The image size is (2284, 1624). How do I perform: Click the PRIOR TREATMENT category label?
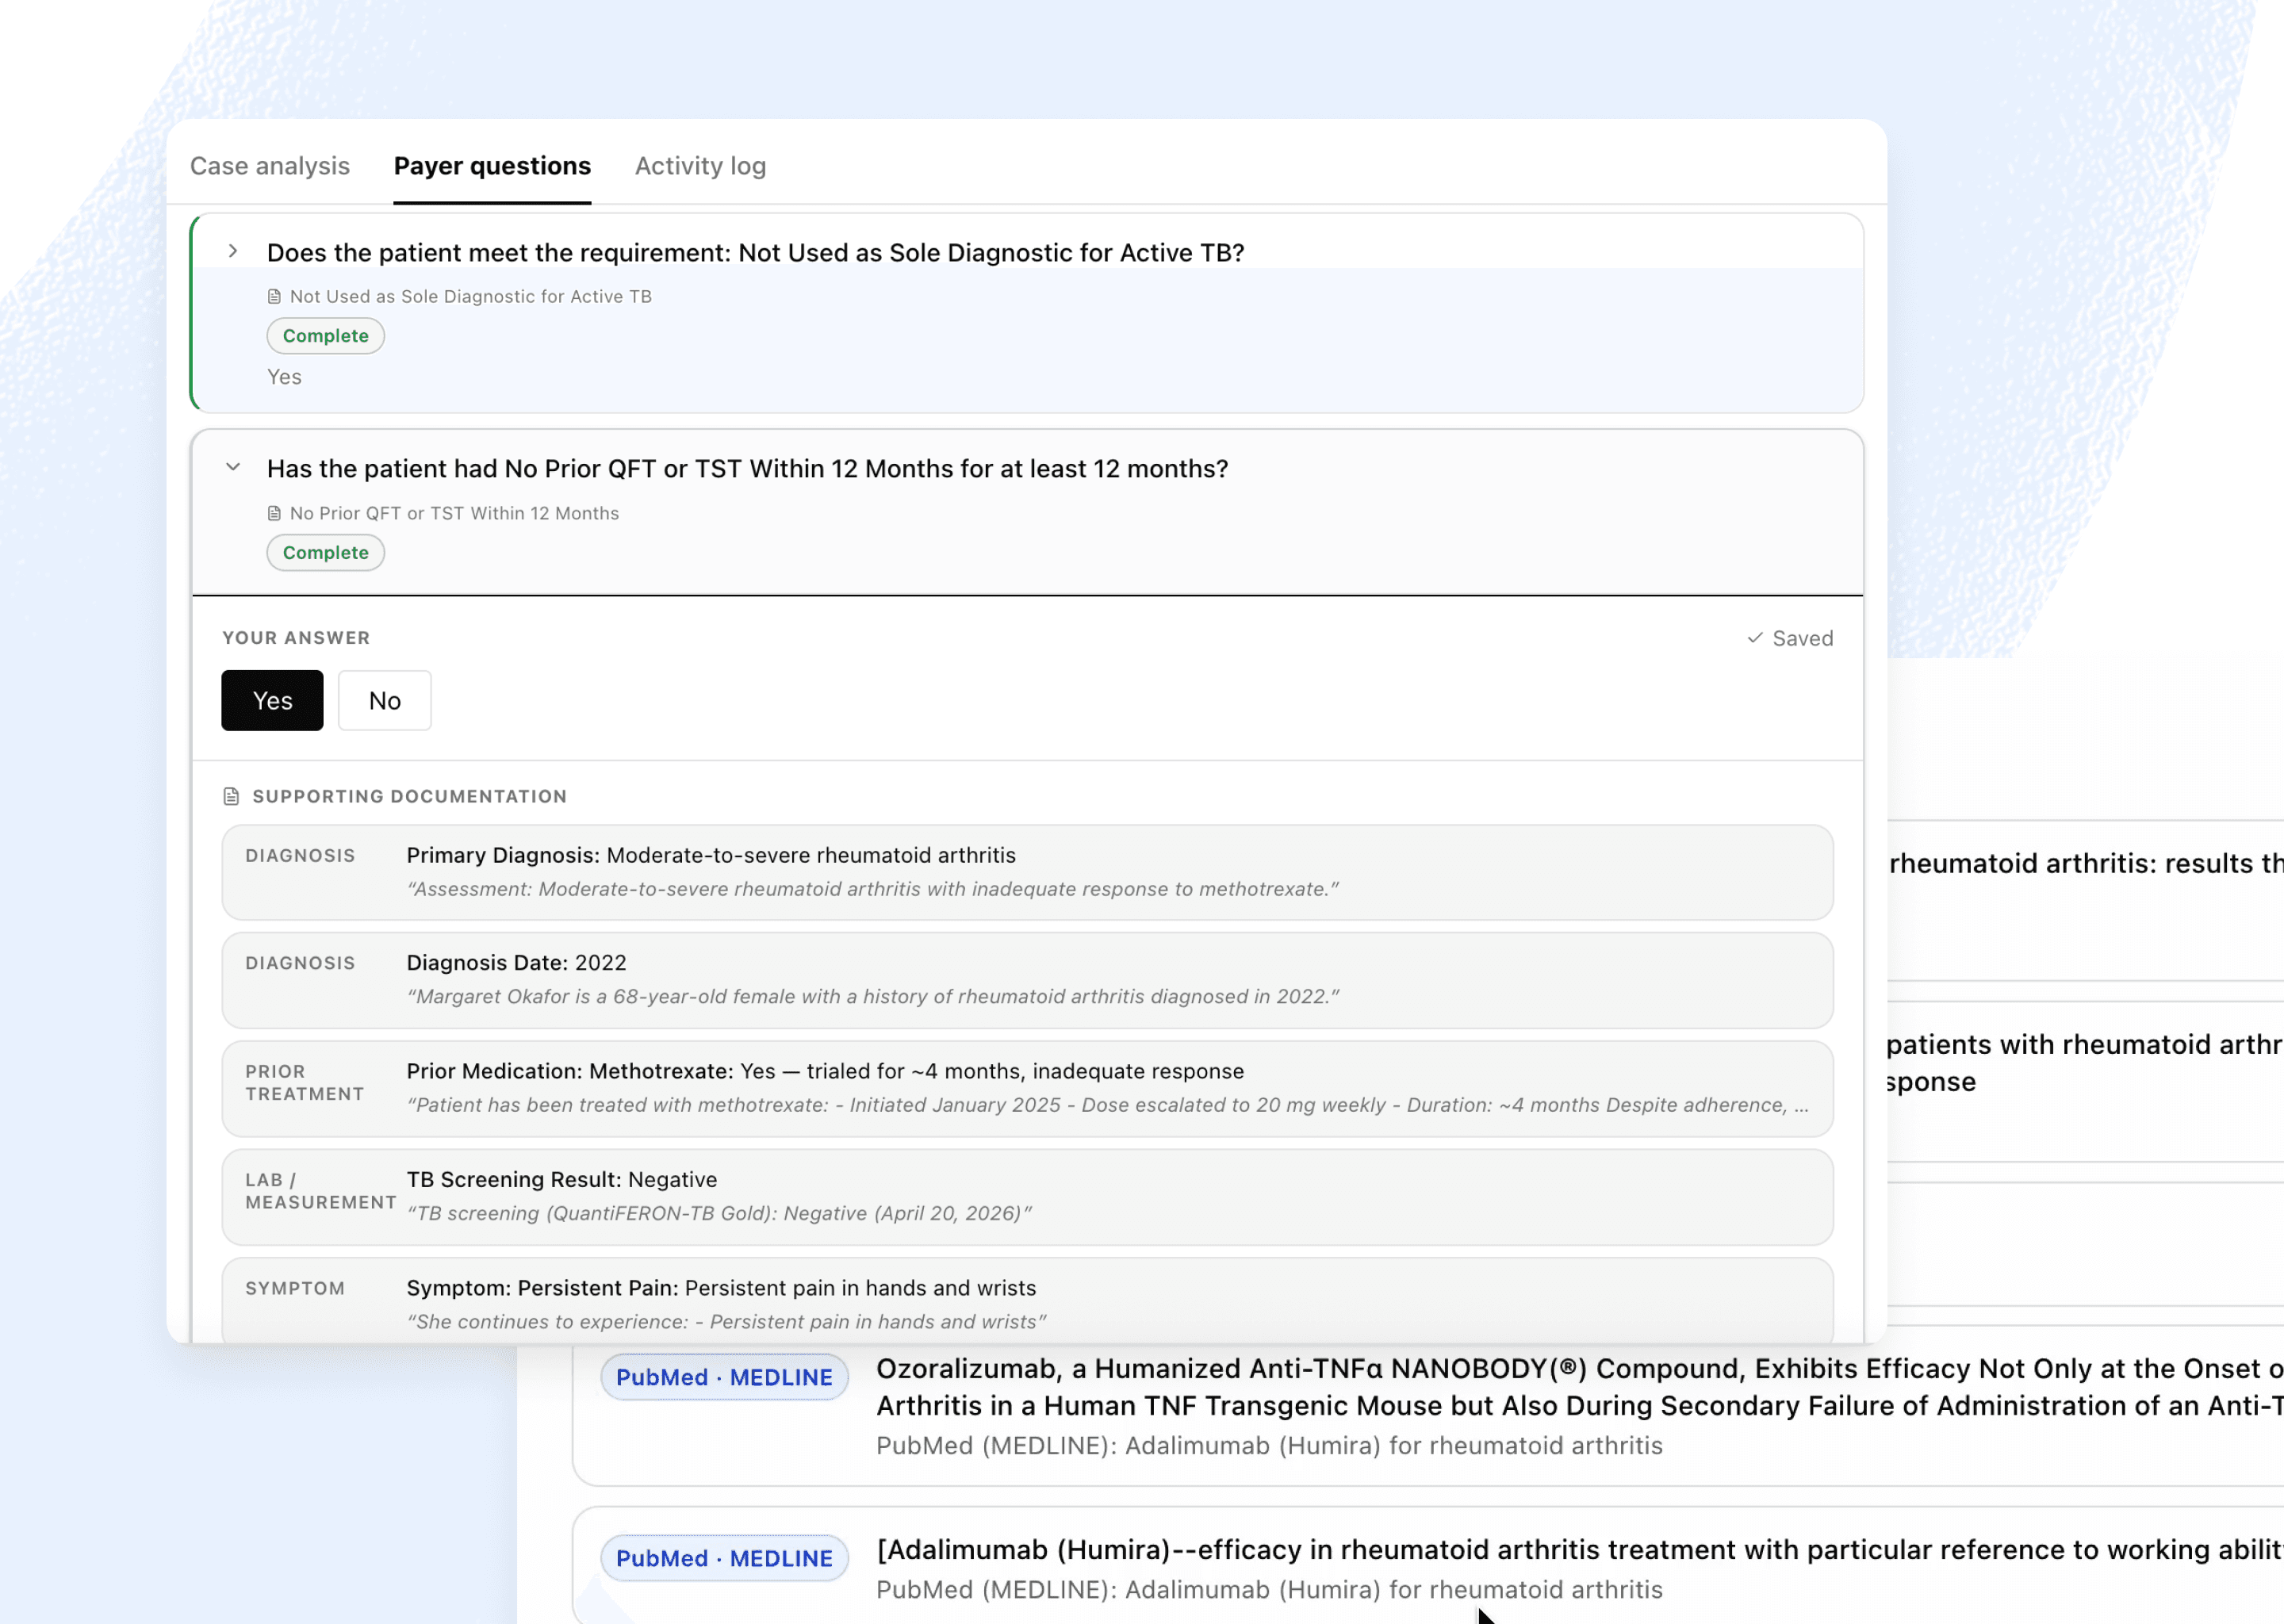305,1082
